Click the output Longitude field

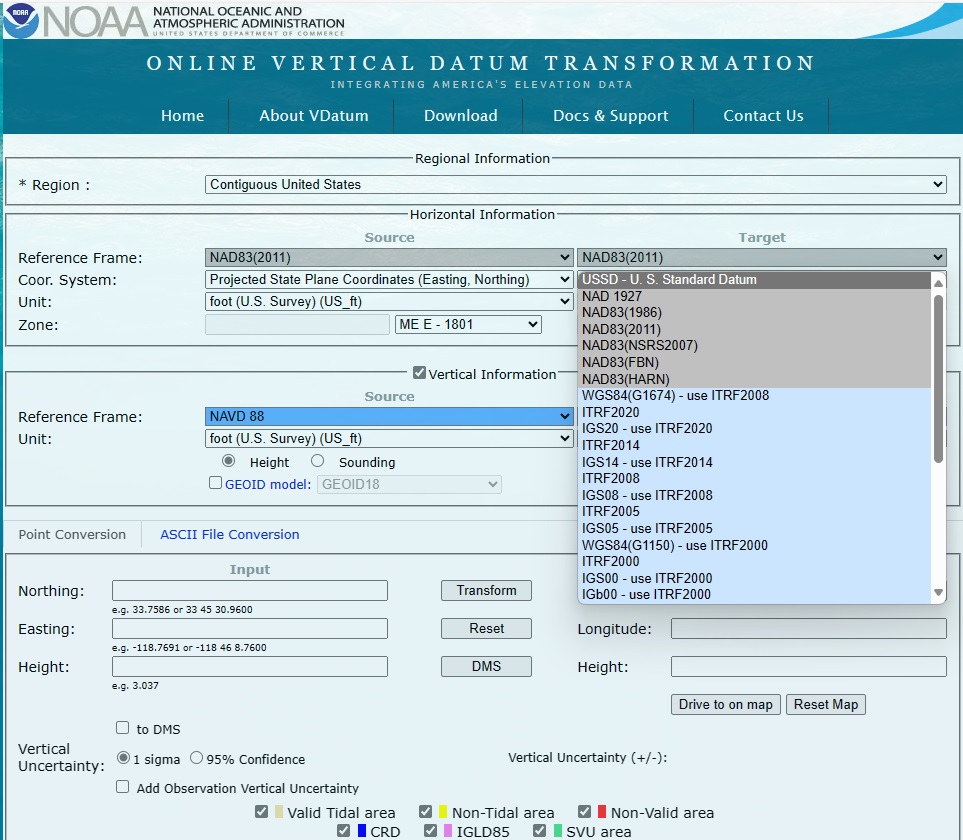[808, 628]
